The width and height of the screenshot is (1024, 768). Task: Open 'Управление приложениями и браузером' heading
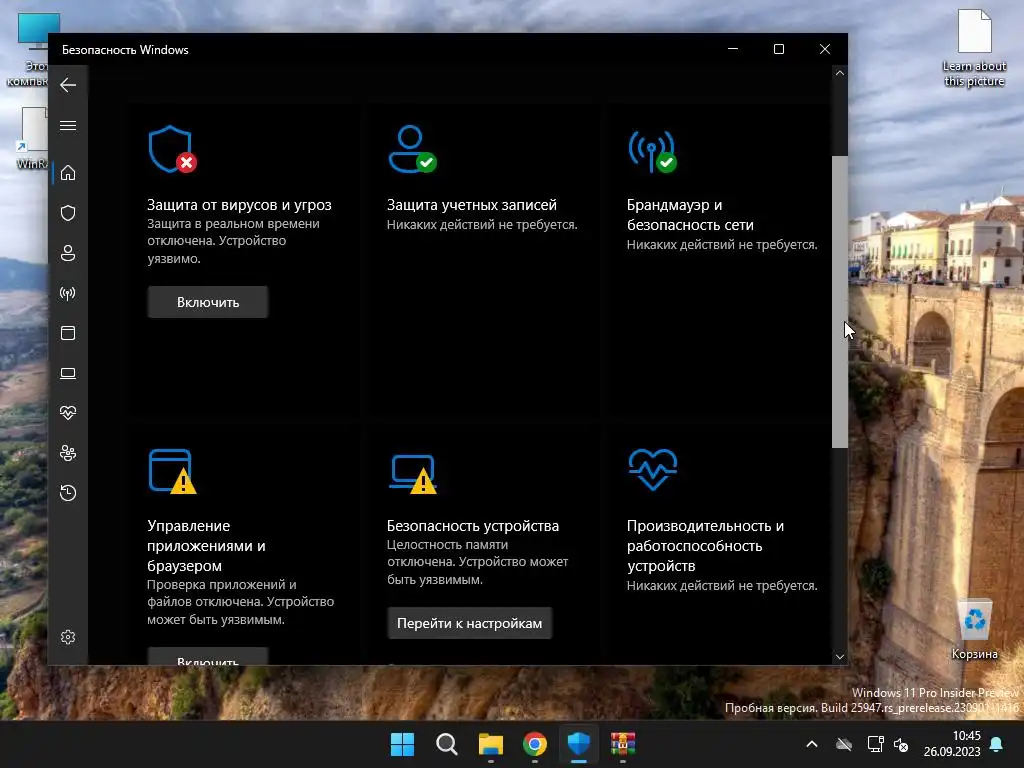pyautogui.click(x=206, y=545)
